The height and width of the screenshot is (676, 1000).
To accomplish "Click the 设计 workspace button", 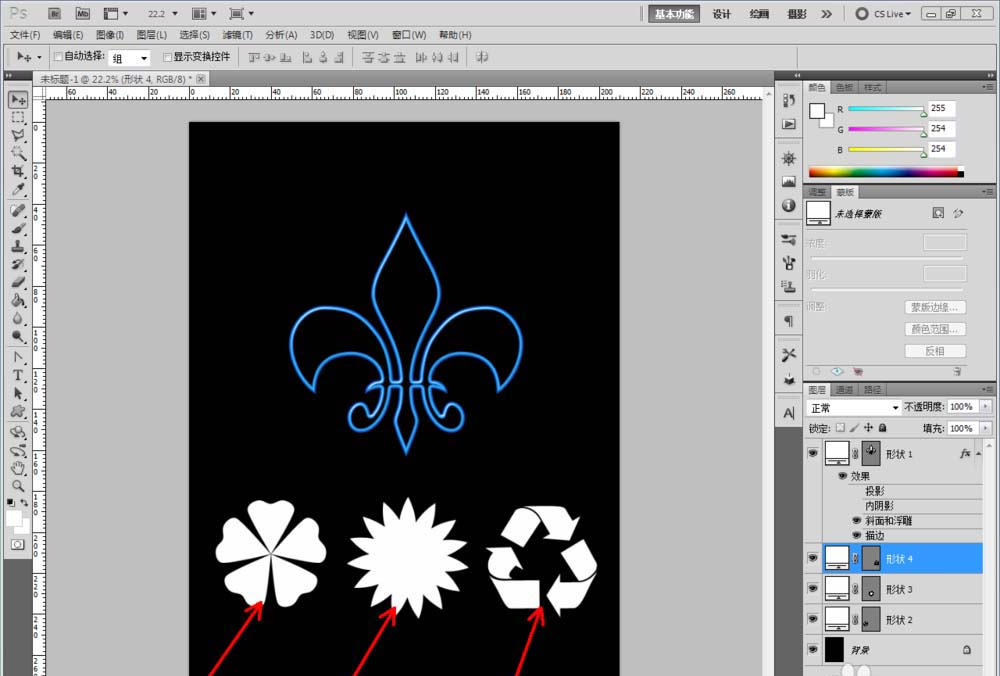I will click(721, 13).
